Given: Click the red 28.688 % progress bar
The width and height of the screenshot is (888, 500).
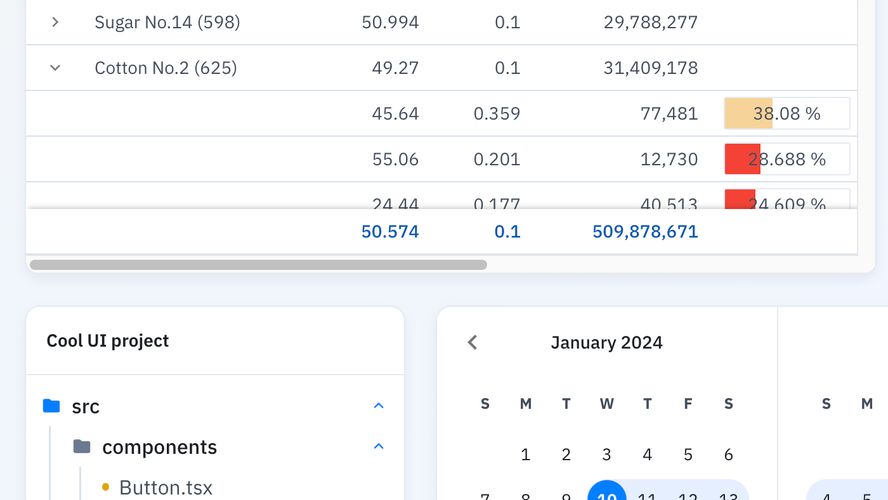Looking at the screenshot, I should 786,159.
